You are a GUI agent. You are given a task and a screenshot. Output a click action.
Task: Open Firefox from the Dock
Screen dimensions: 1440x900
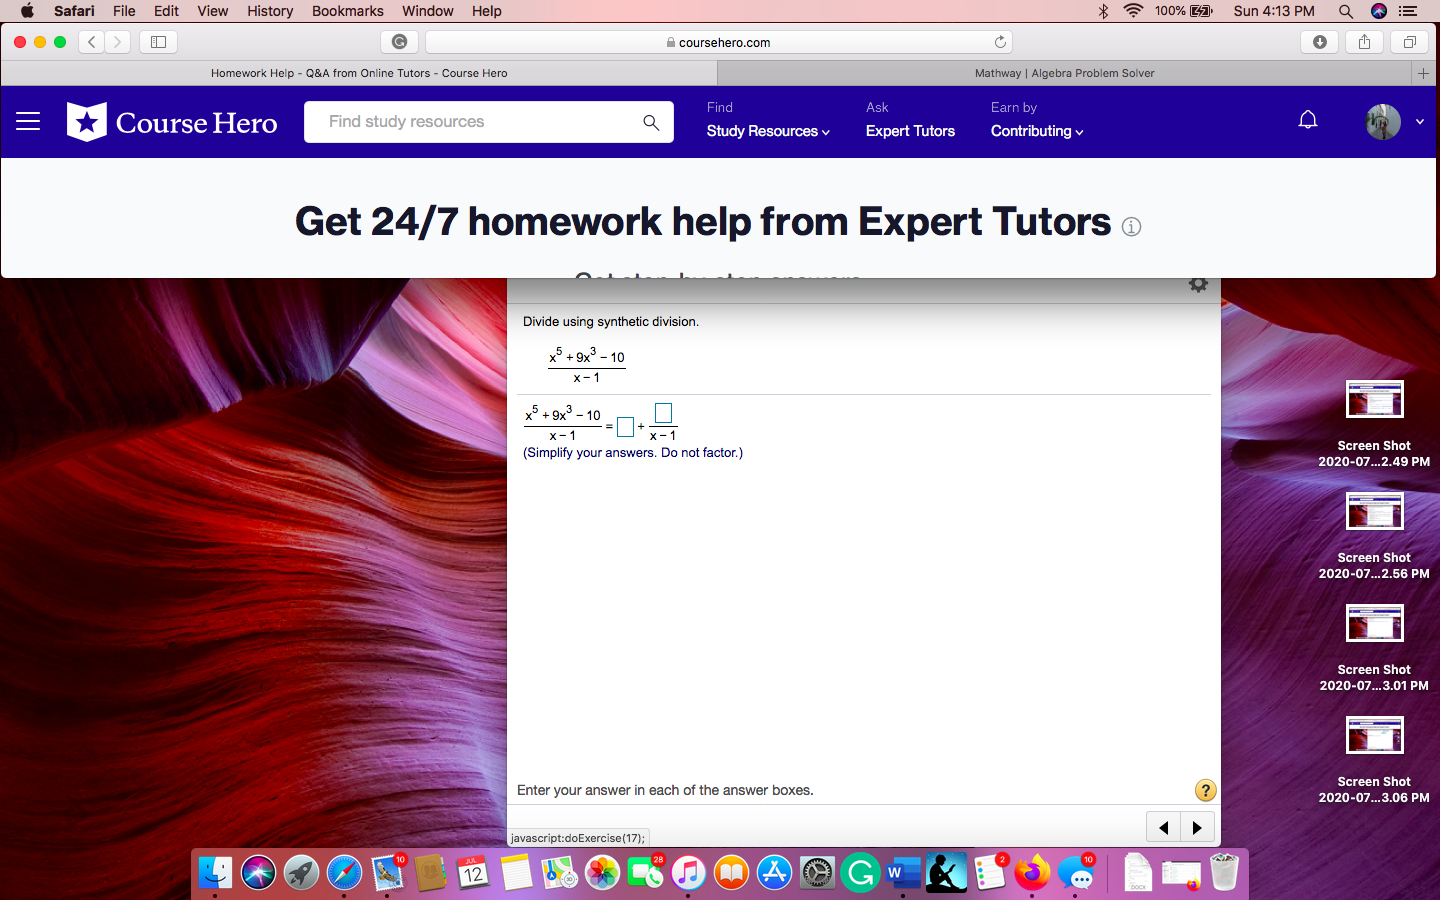coord(1032,873)
